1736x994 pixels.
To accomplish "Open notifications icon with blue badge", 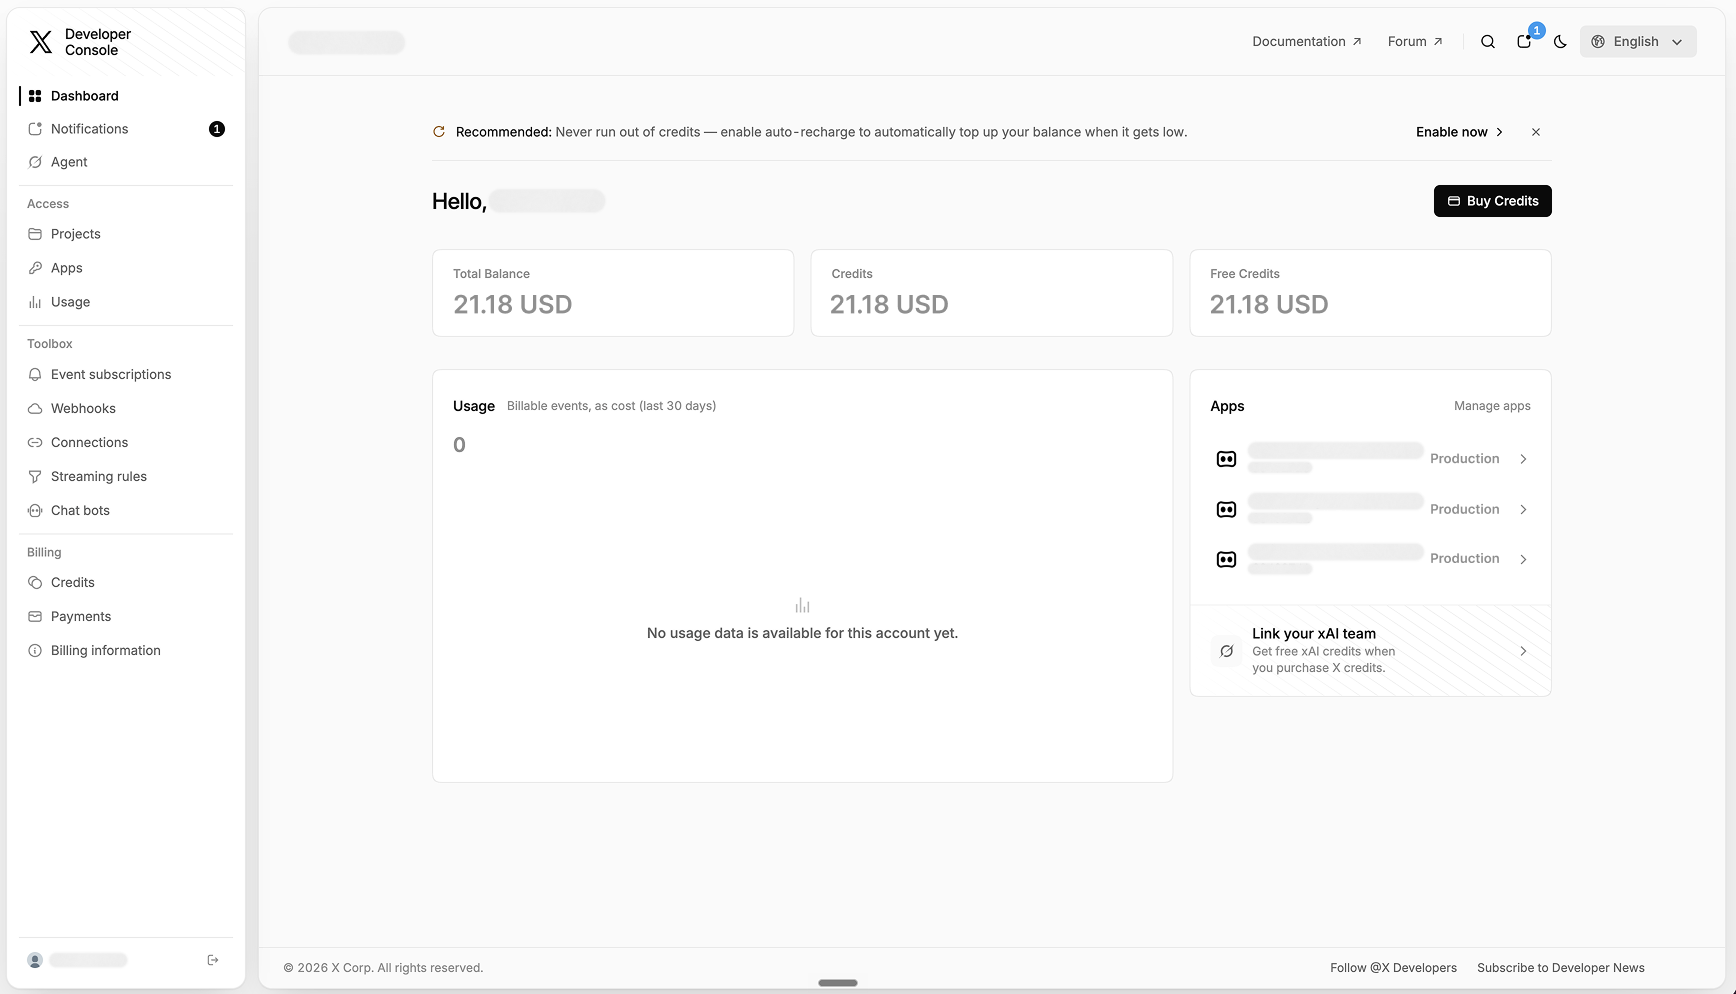I will [1524, 42].
